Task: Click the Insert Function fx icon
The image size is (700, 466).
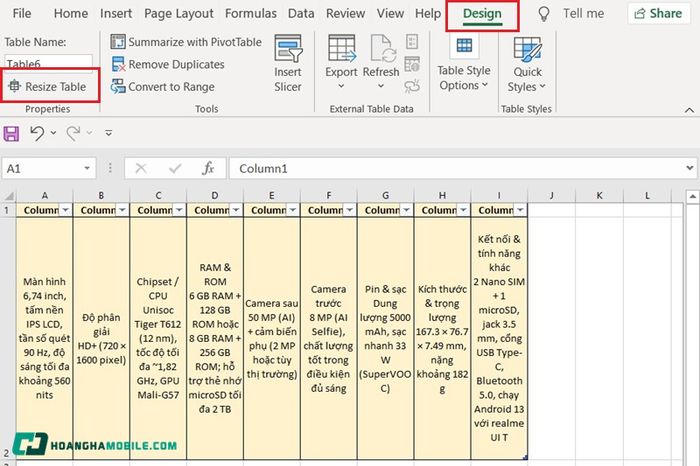Action: click(x=208, y=168)
